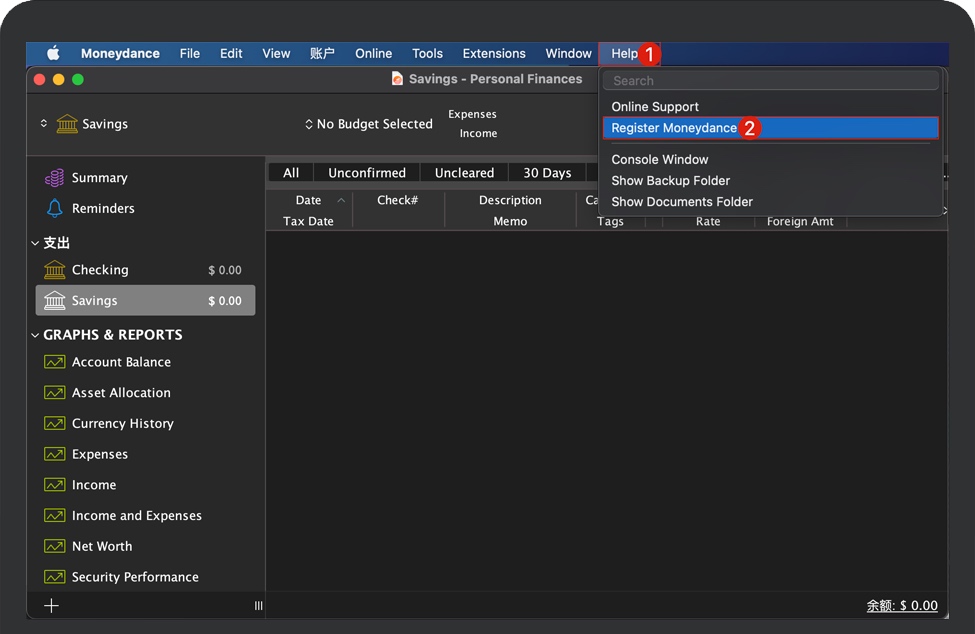The width and height of the screenshot is (975, 634).
Task: Click the Savings $ 0.00 balance amount
Action: 225,301
